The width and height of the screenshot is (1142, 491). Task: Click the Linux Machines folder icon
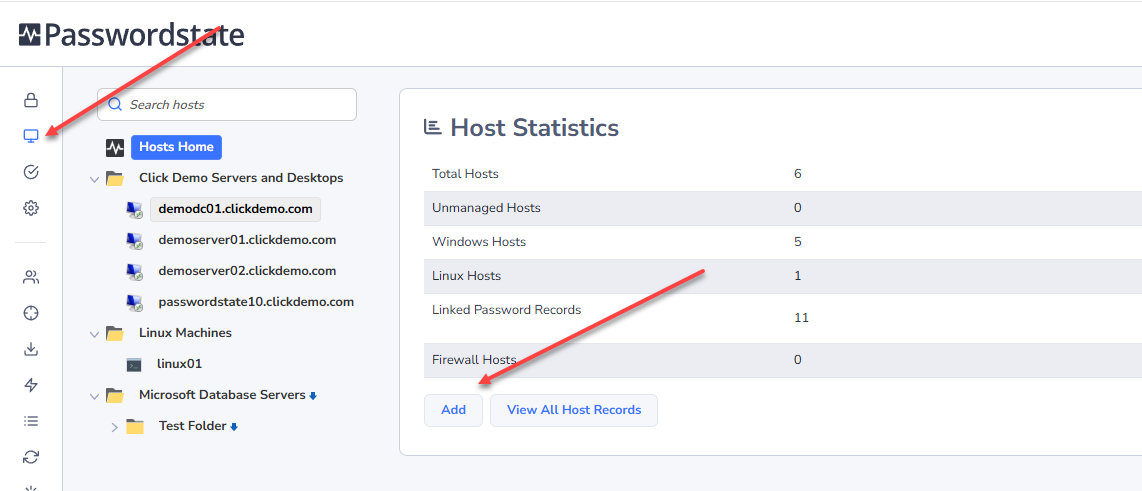[x=114, y=333]
